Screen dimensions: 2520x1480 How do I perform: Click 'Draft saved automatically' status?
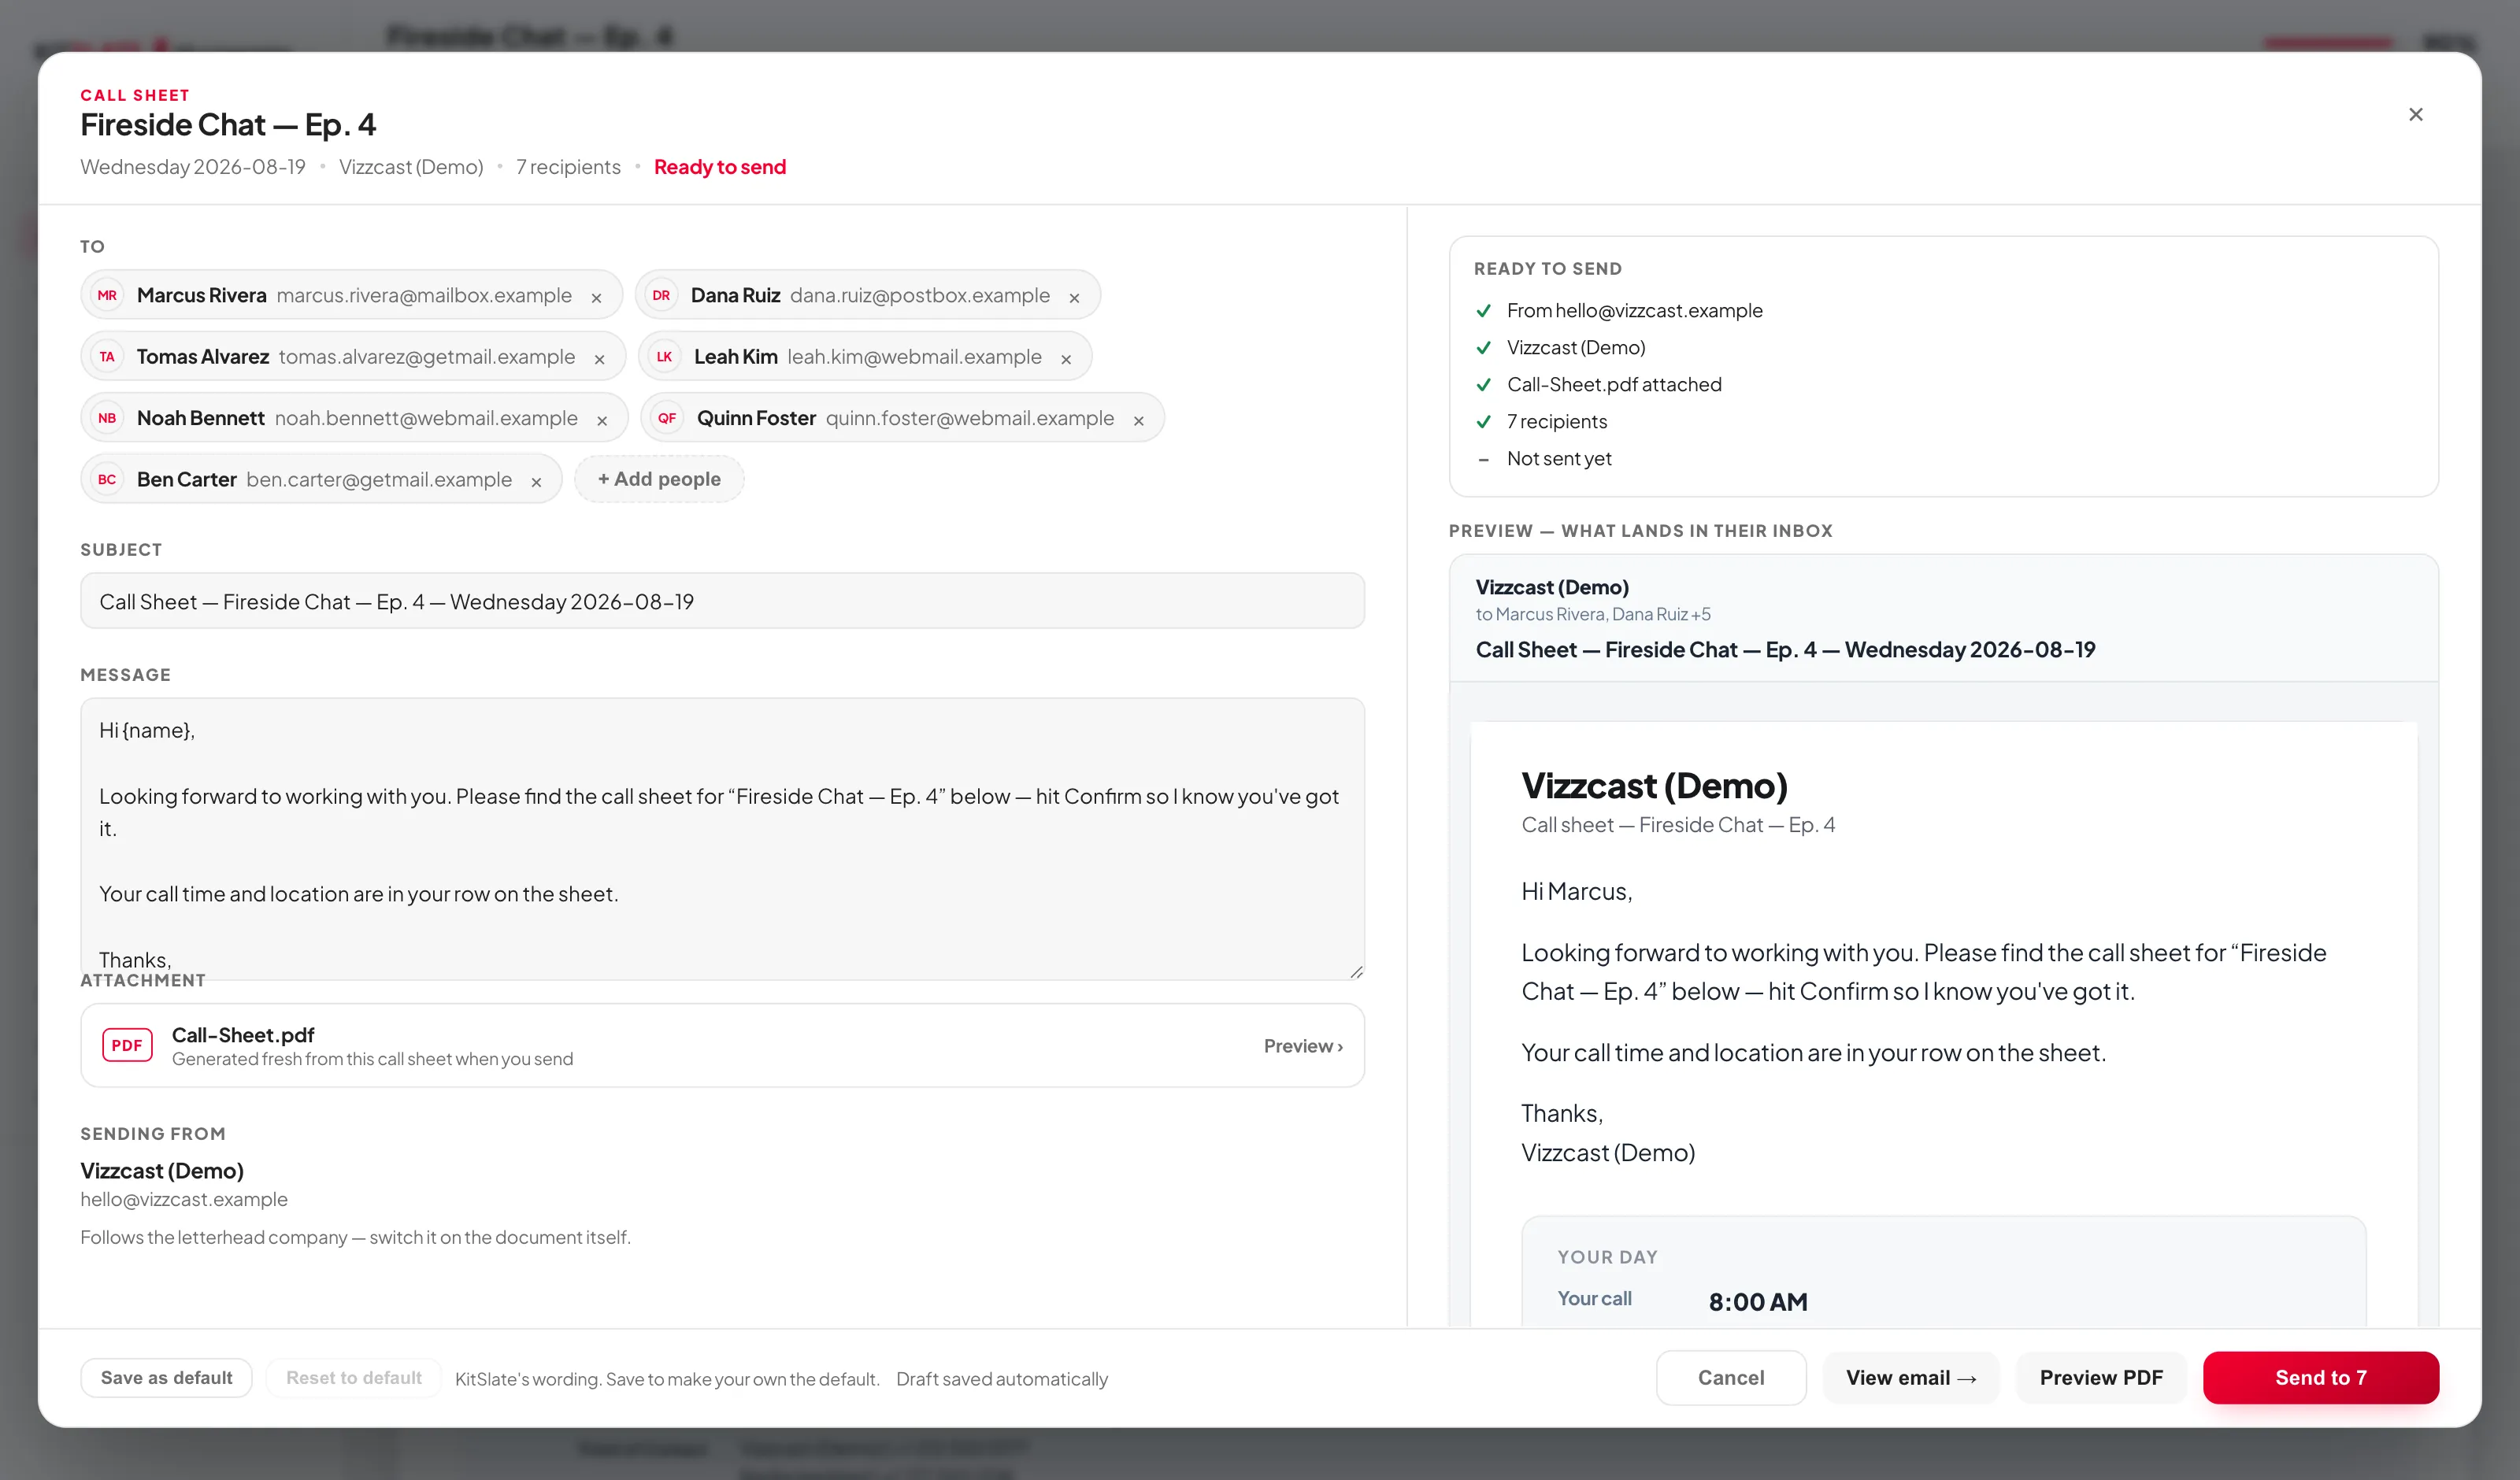coord(1002,1379)
